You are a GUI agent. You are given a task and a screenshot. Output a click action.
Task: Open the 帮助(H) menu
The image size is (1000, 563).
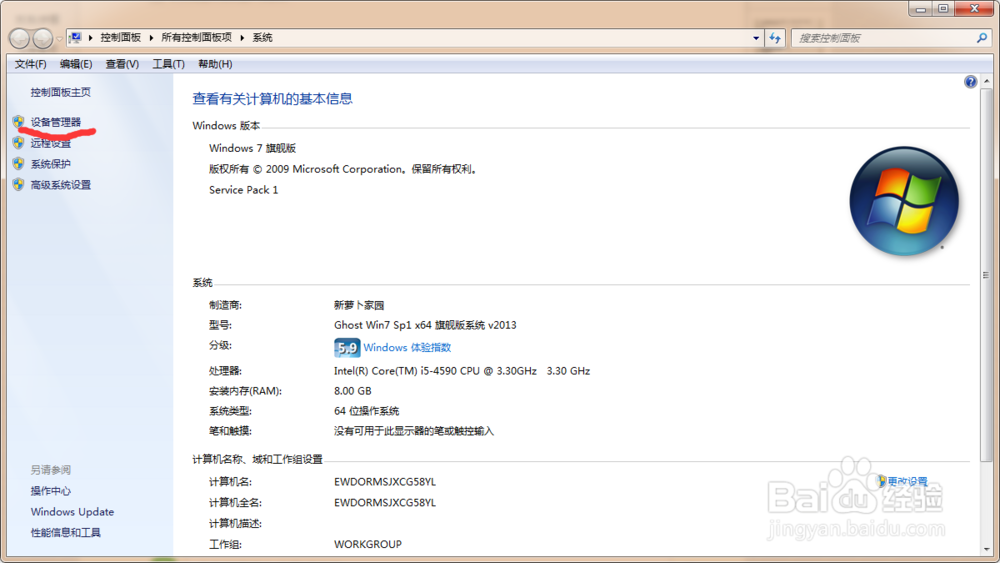point(215,64)
